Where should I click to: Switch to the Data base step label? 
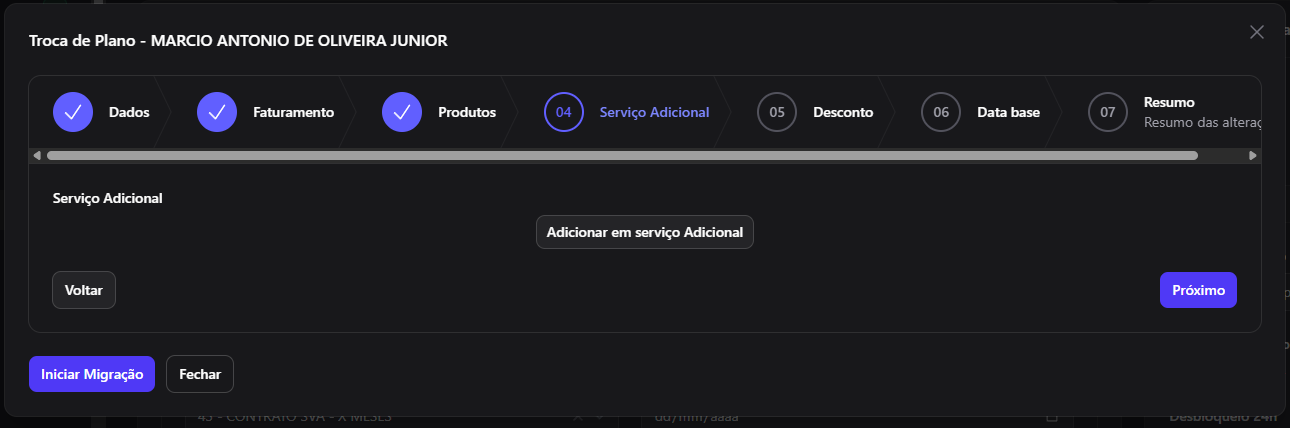click(1008, 112)
